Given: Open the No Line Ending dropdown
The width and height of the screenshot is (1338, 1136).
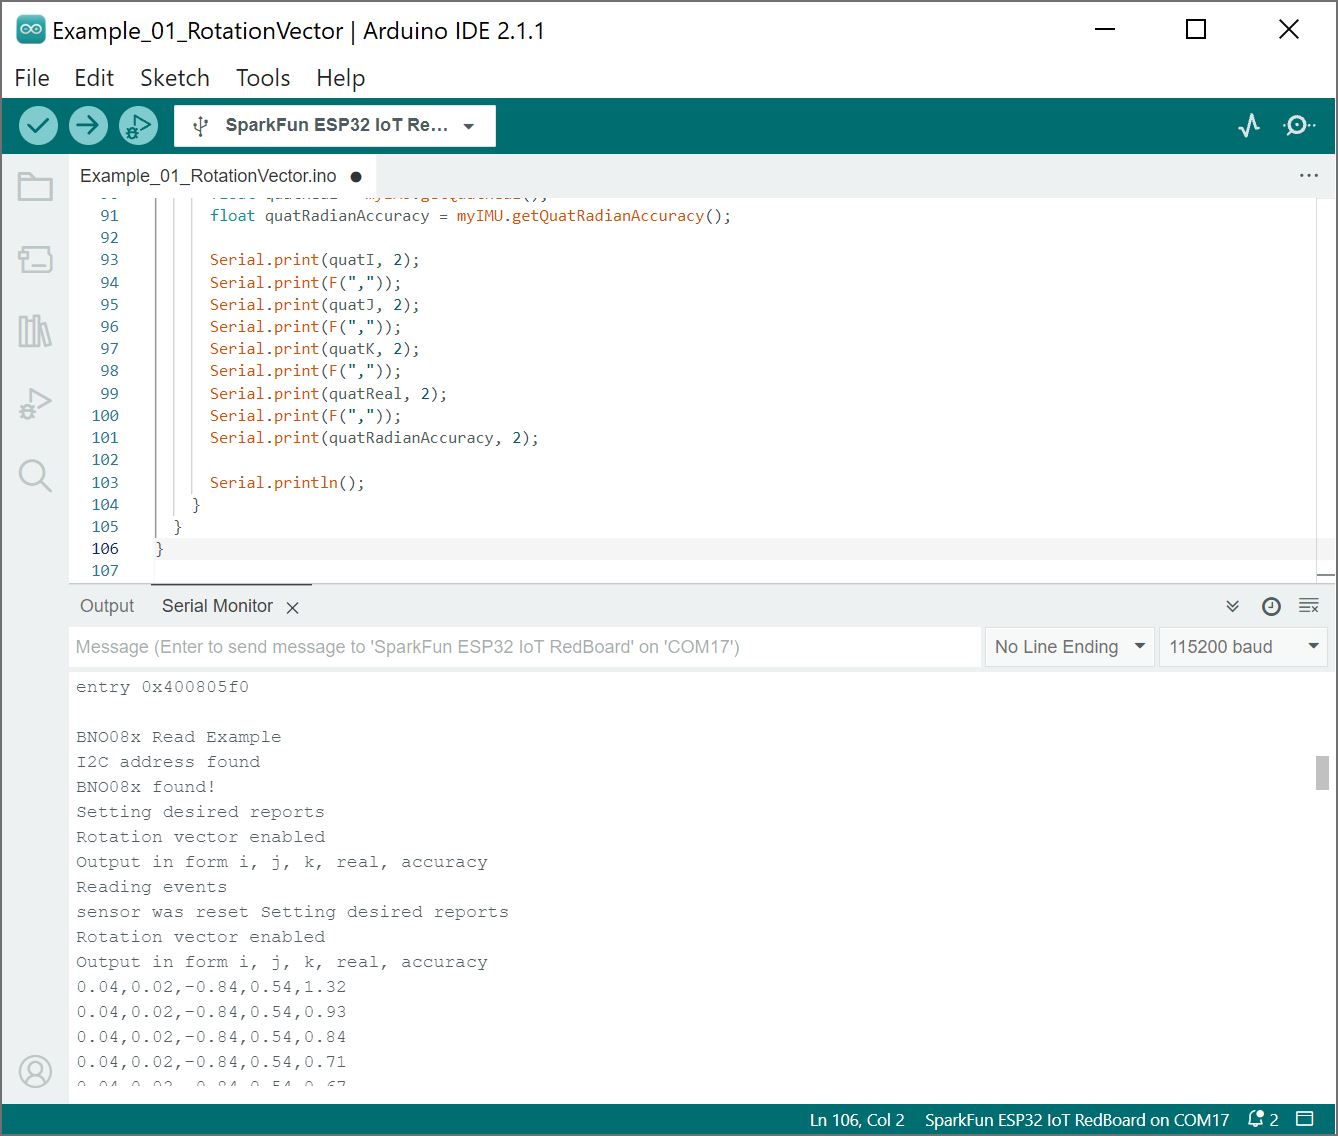Looking at the screenshot, I should tap(1069, 647).
